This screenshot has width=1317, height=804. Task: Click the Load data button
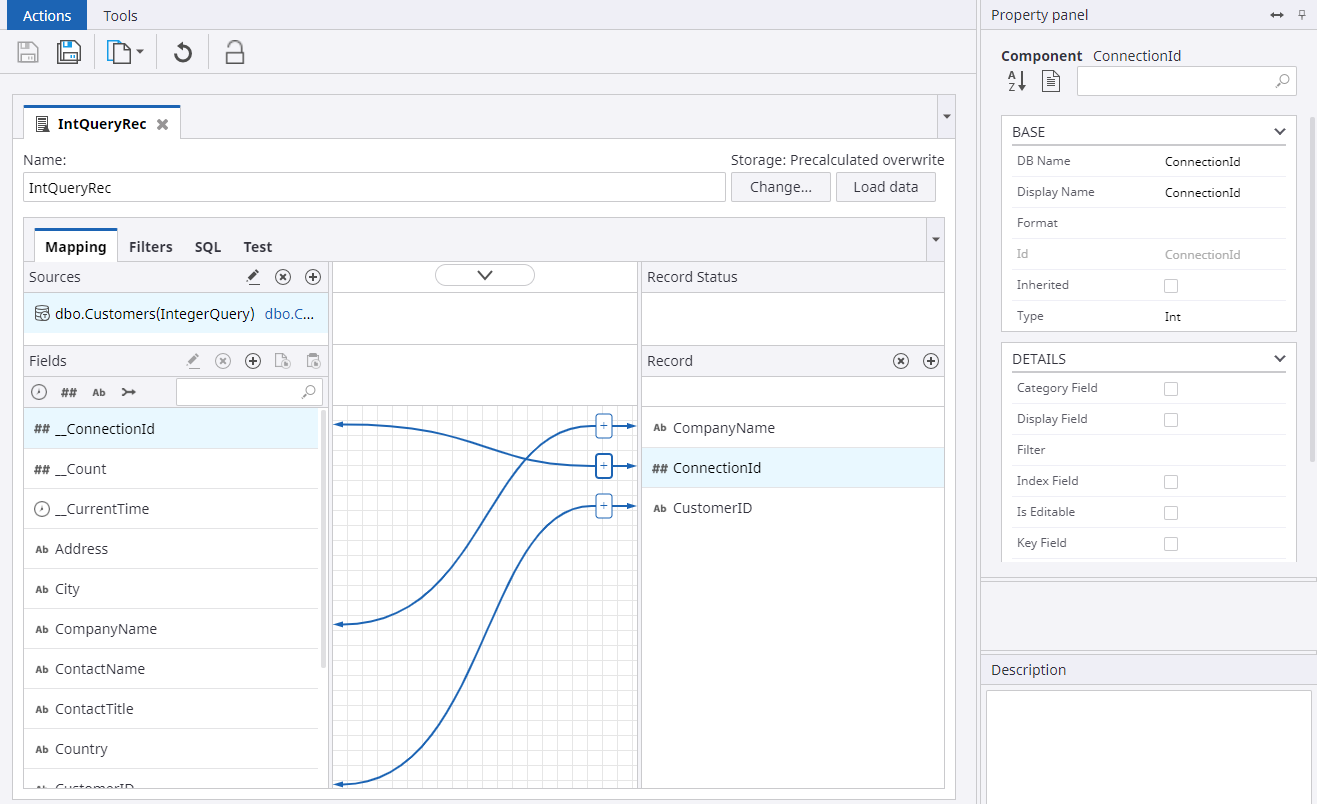click(885, 187)
